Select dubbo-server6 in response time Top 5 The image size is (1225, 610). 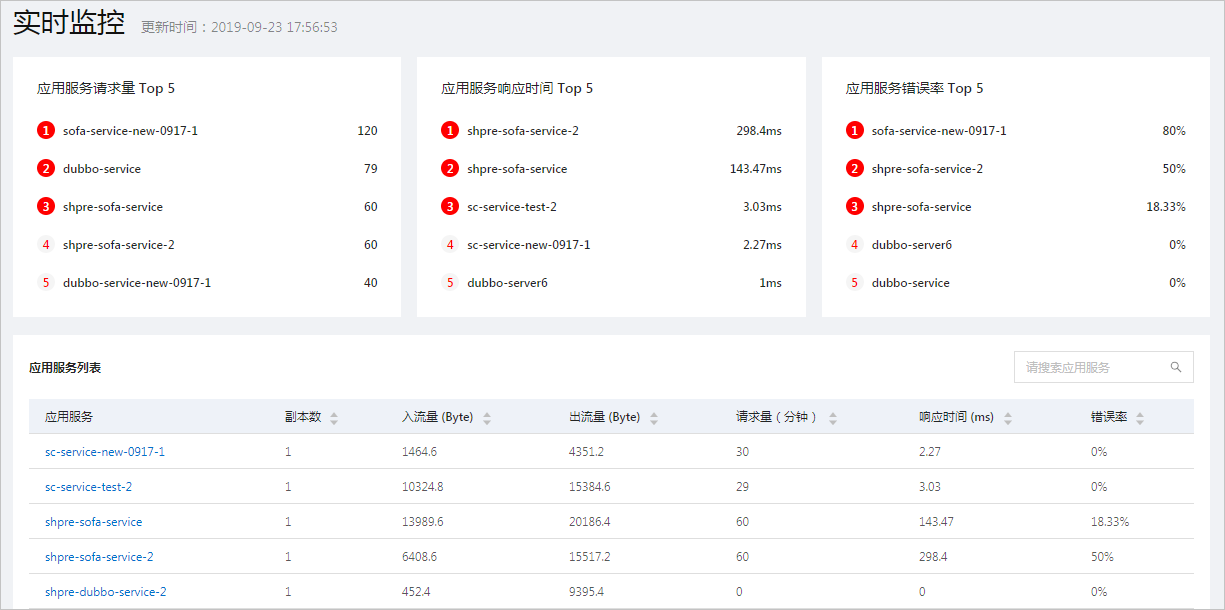pyautogui.click(x=507, y=283)
